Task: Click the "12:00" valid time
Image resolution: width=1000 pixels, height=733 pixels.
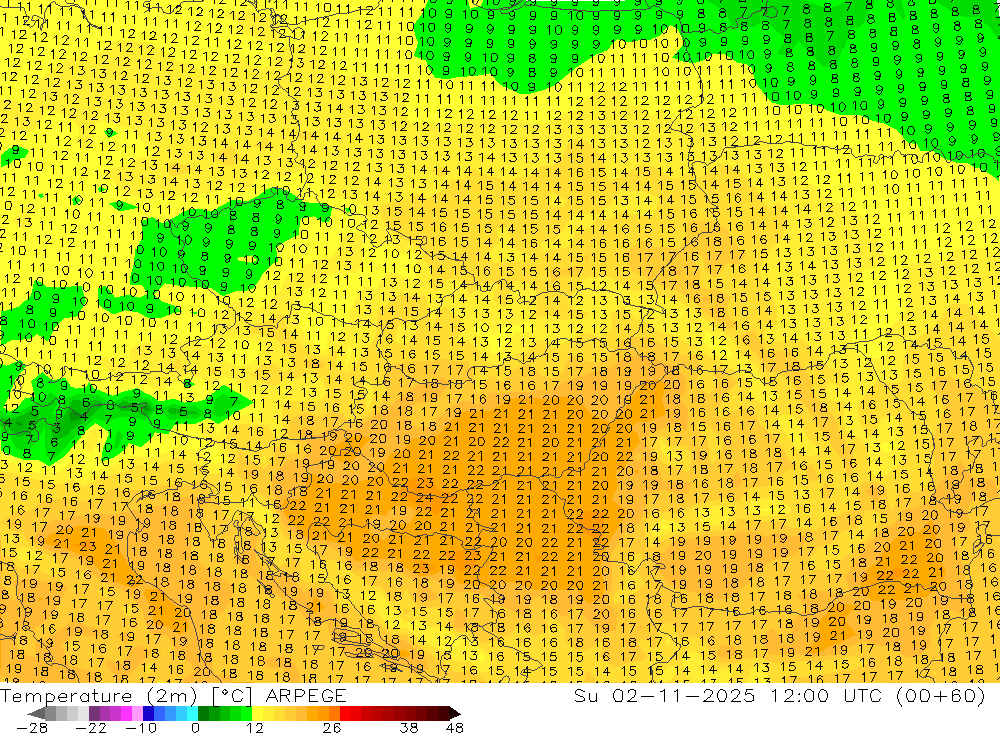Action: click(x=798, y=696)
